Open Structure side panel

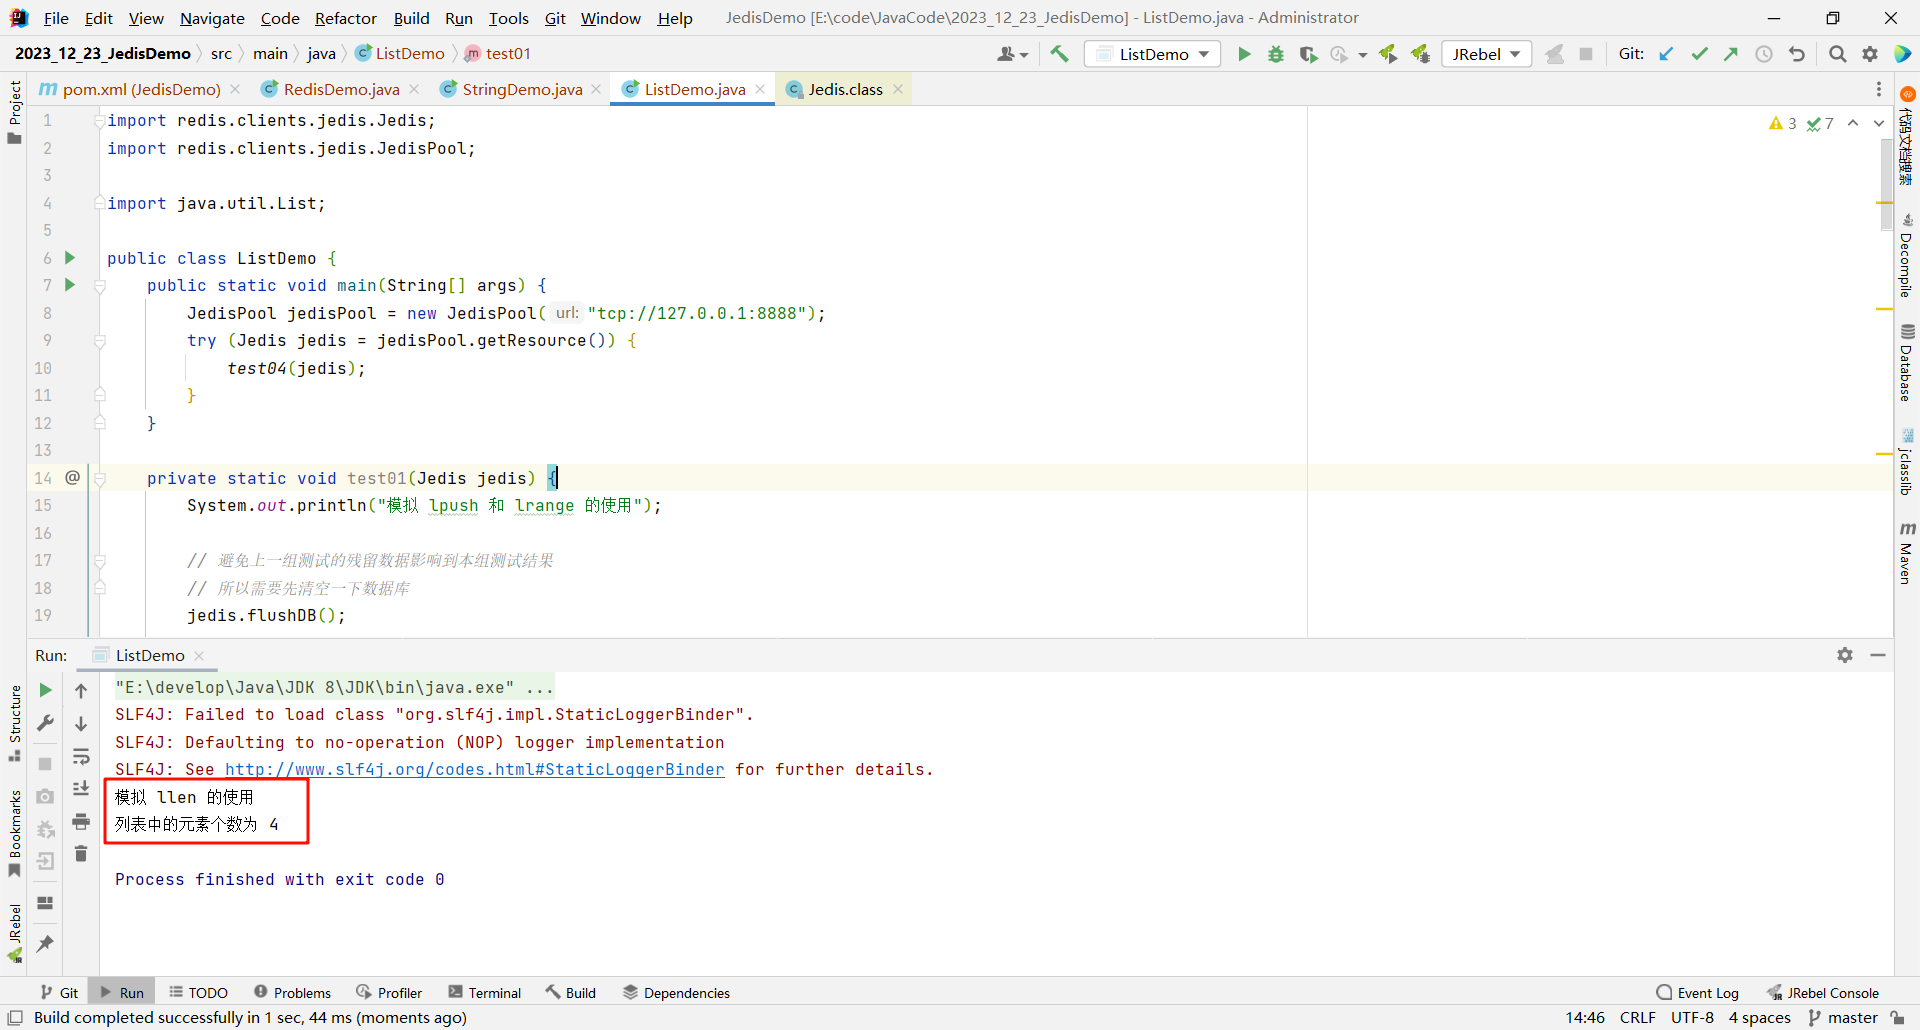click(x=14, y=723)
